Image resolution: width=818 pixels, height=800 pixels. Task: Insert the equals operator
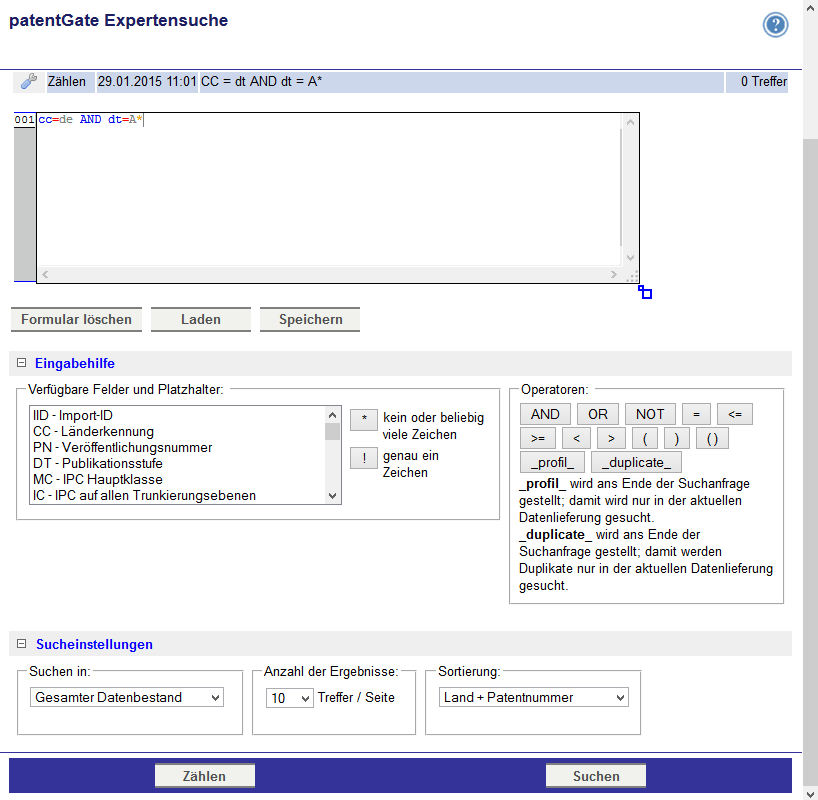[x=696, y=414]
